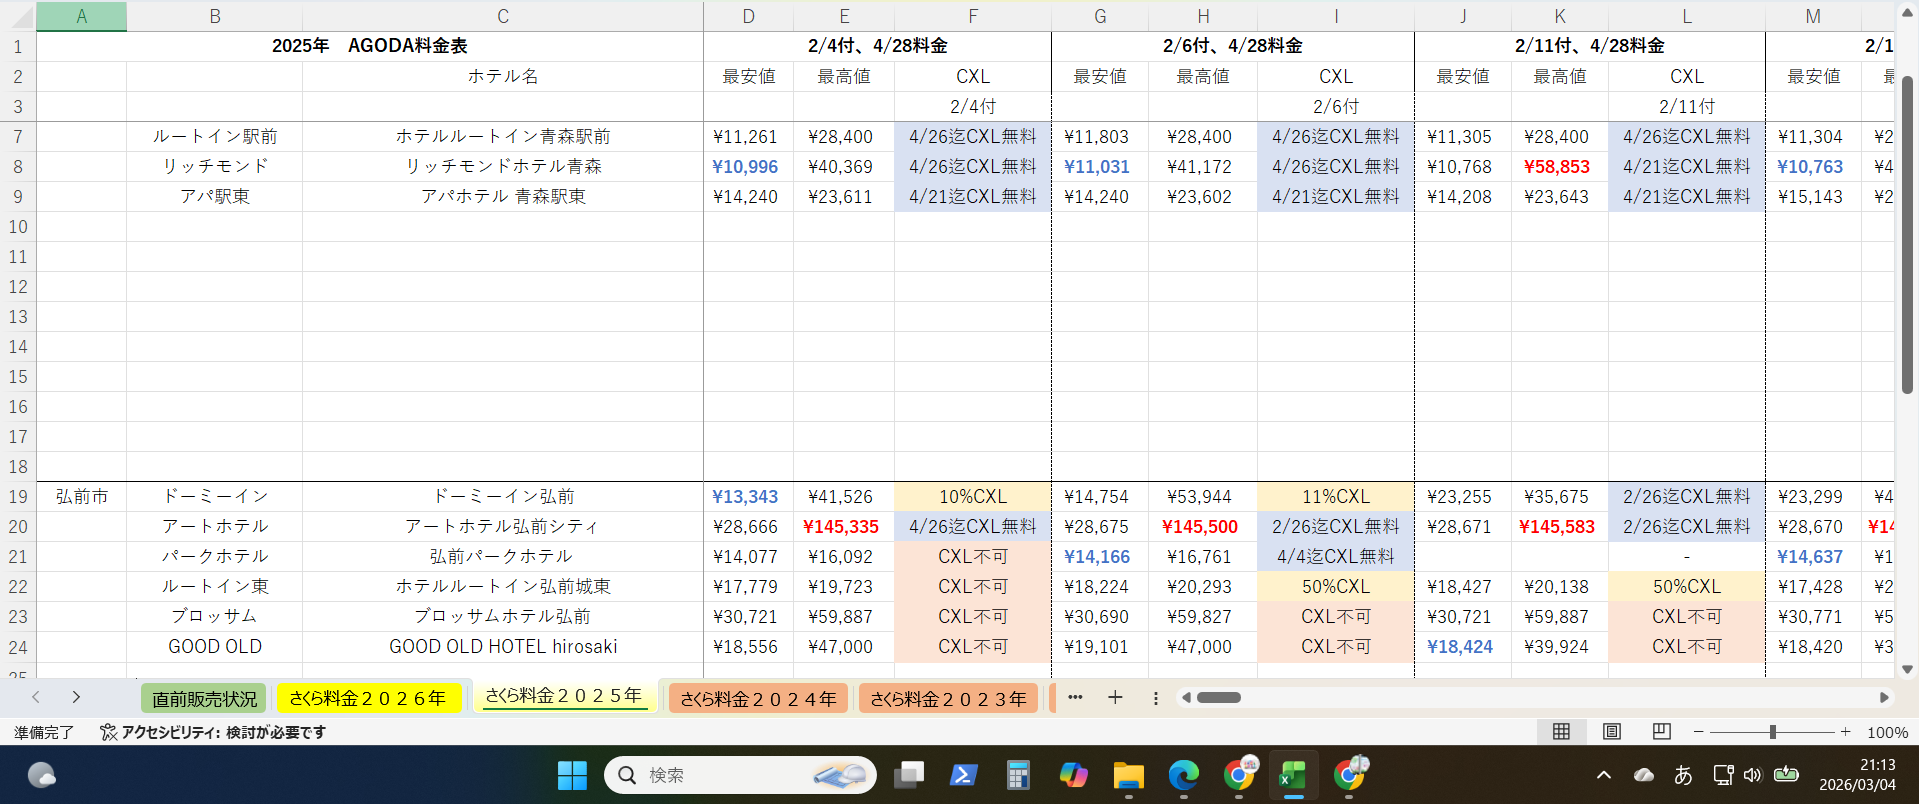This screenshot has height=804, width=1919.
Task: Switch to Normal view in status bar
Action: (x=1561, y=732)
